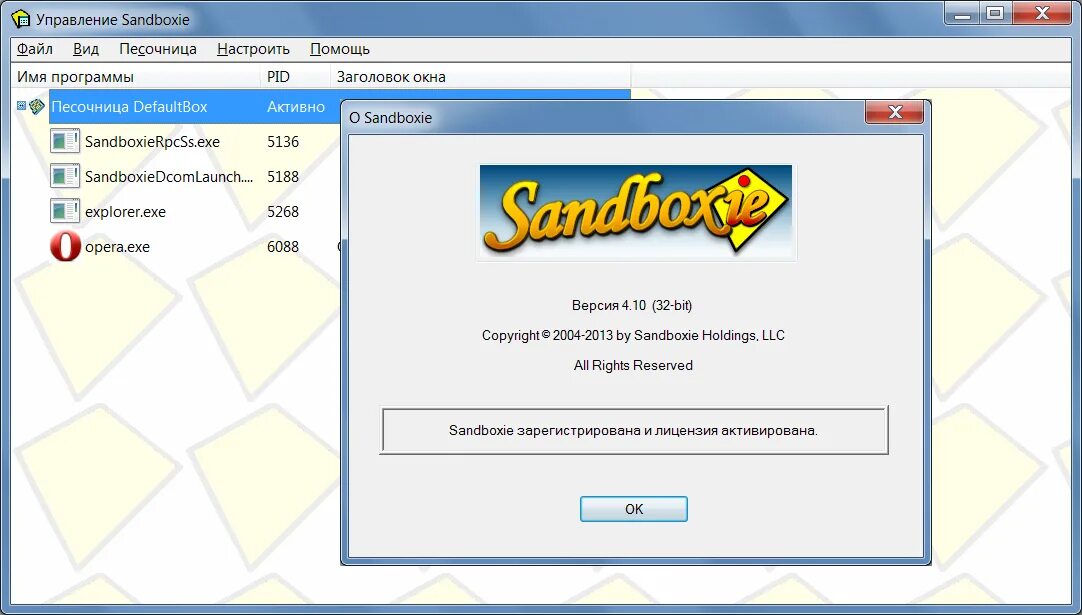Open the Настроить menu
This screenshot has width=1082, height=615.
[x=253, y=49]
